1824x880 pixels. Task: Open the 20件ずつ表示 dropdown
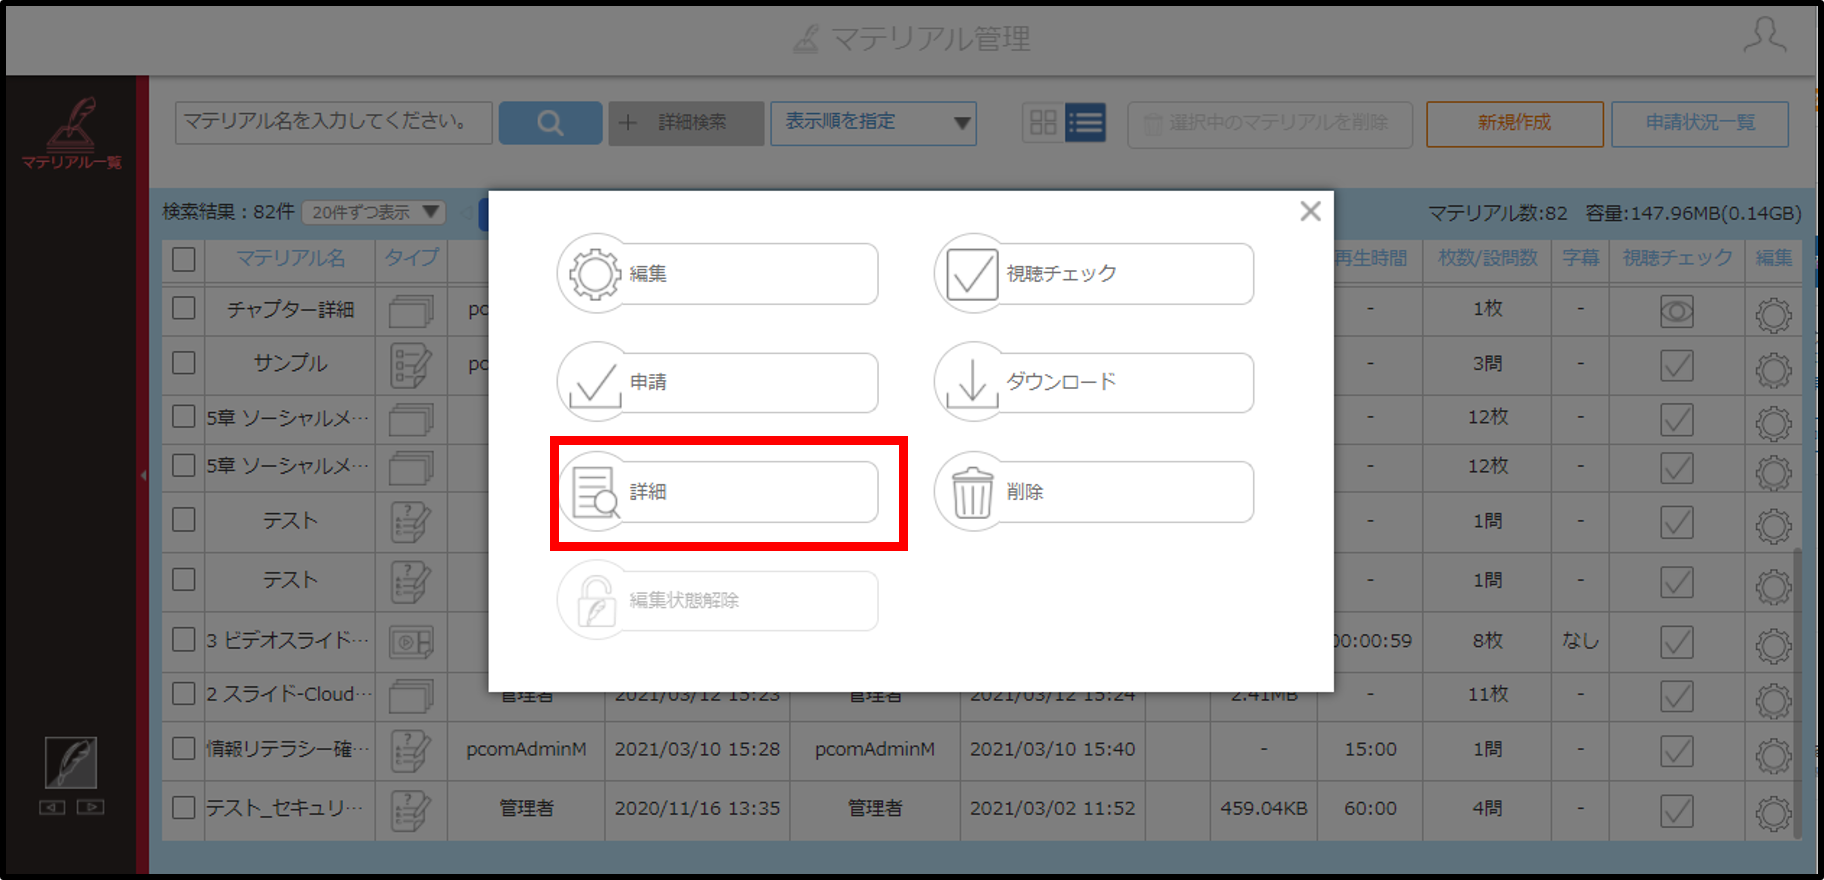[x=374, y=212]
